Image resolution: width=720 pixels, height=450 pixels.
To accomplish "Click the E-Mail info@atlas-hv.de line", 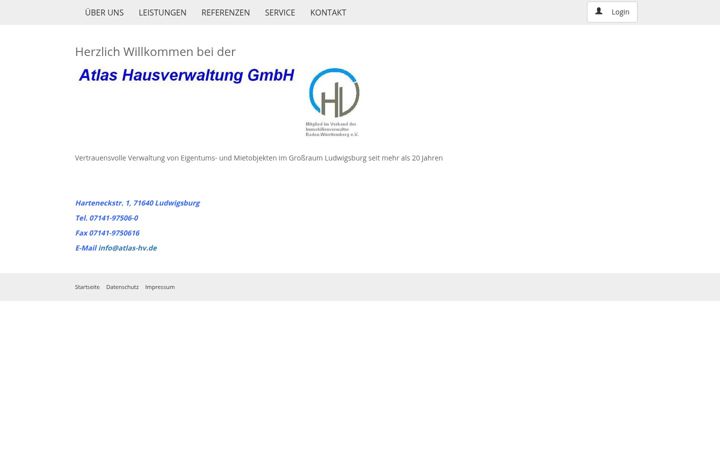I will pyautogui.click(x=116, y=248).
